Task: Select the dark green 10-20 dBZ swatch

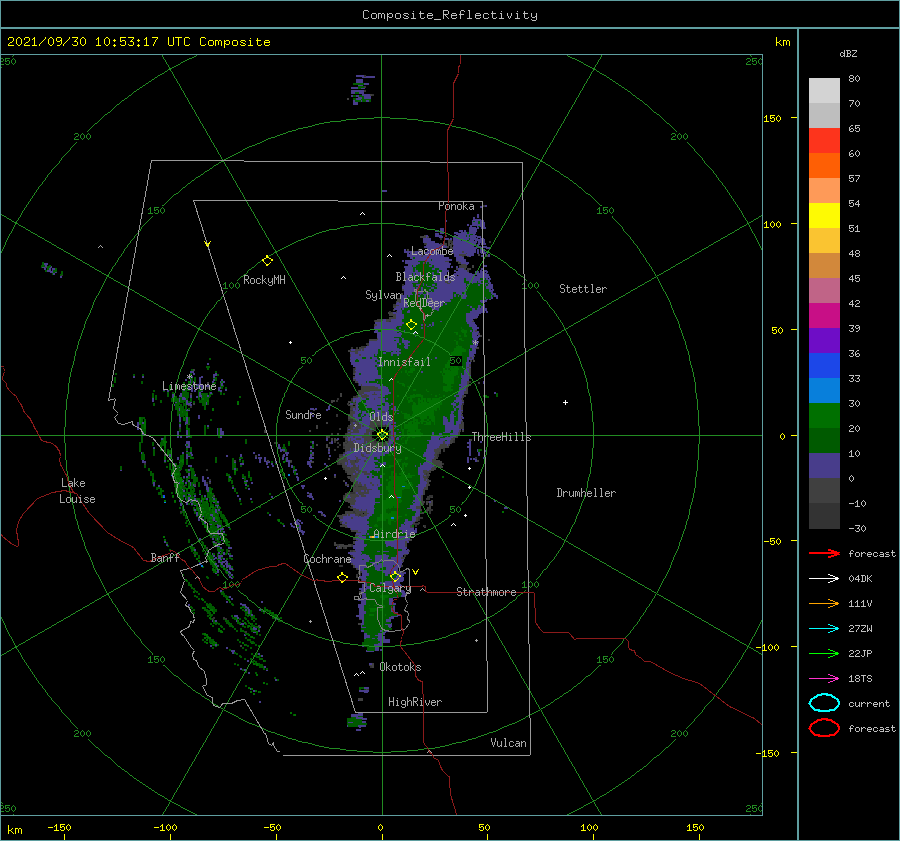Action: 824,440
